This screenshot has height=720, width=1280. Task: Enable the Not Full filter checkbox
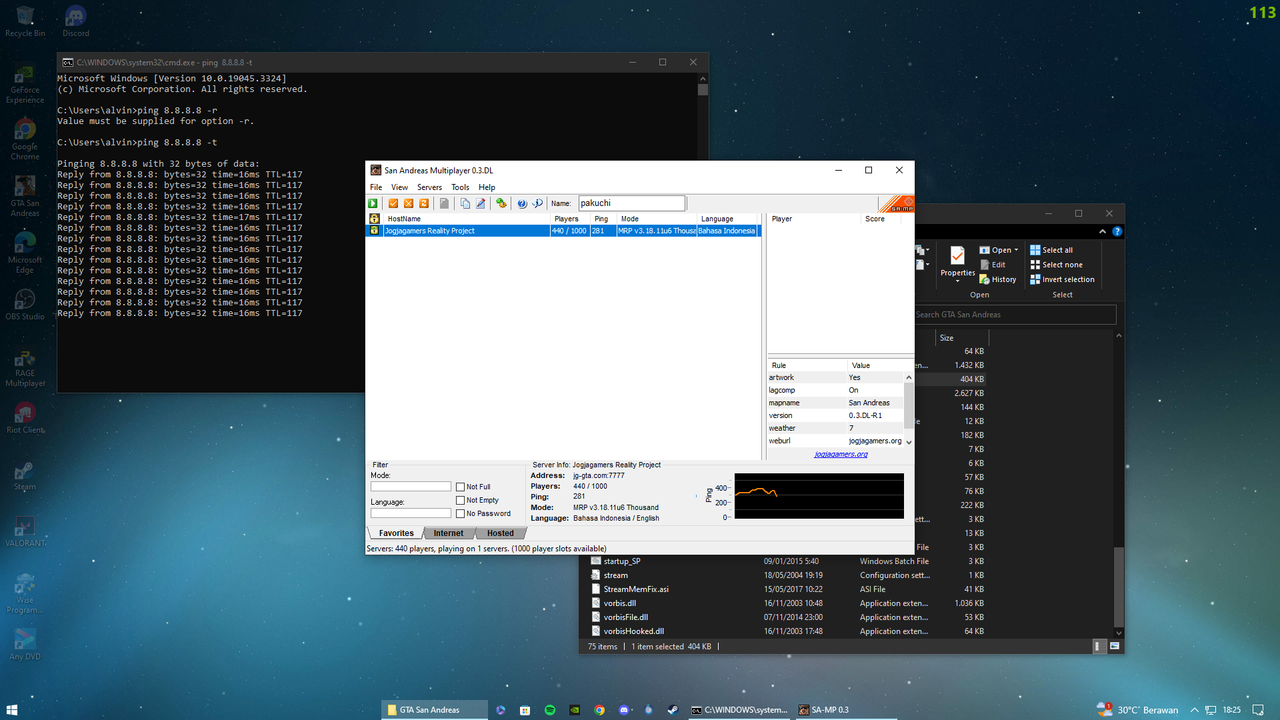click(460, 487)
